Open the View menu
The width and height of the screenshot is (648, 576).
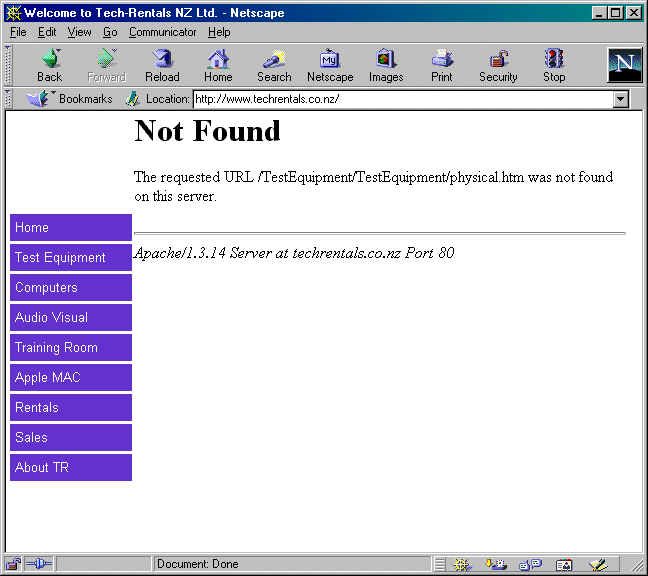click(79, 32)
